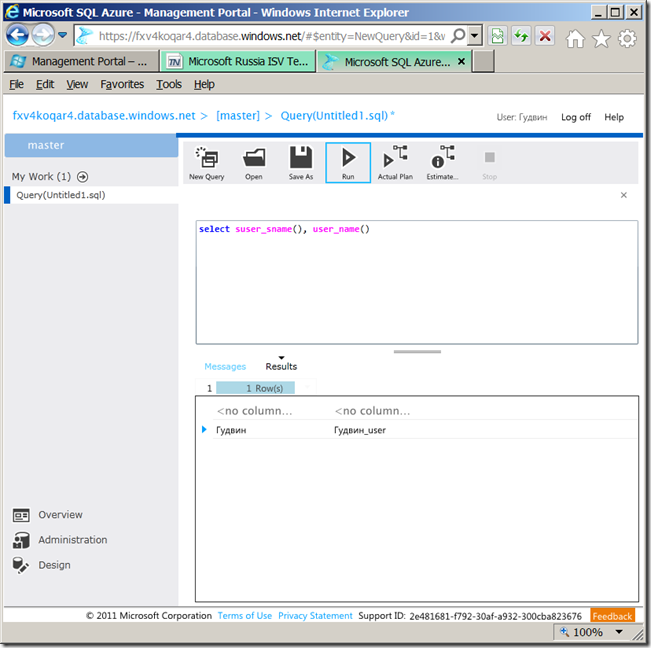Select Query(Untitled1.sql) in My Work
This screenshot has width=651, height=648.
point(91,195)
